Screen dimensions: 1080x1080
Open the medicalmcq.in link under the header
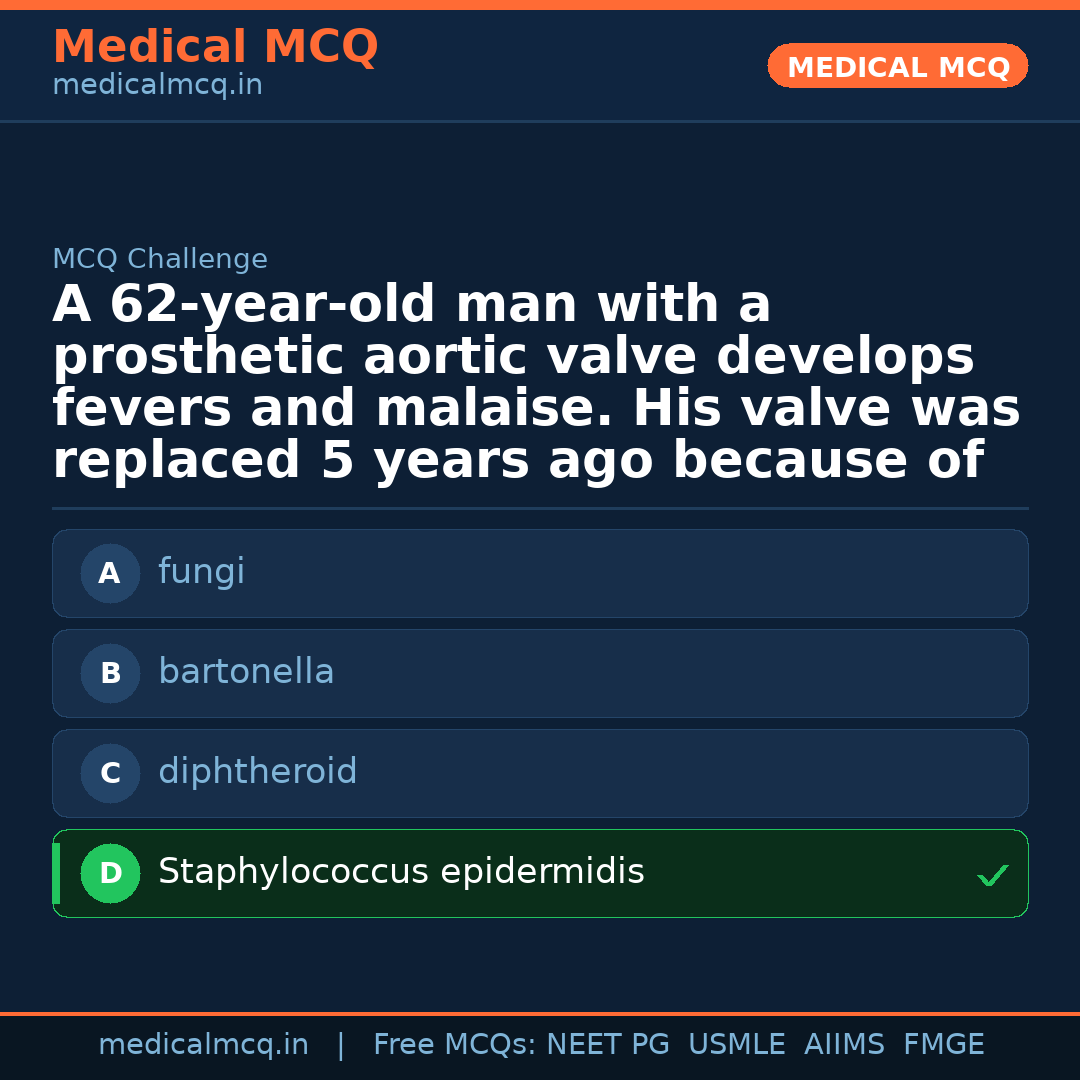157,86
